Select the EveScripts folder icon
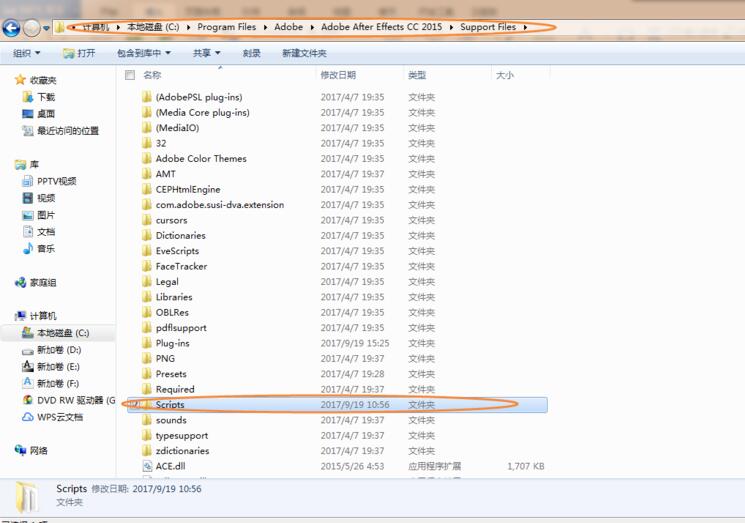 point(147,251)
